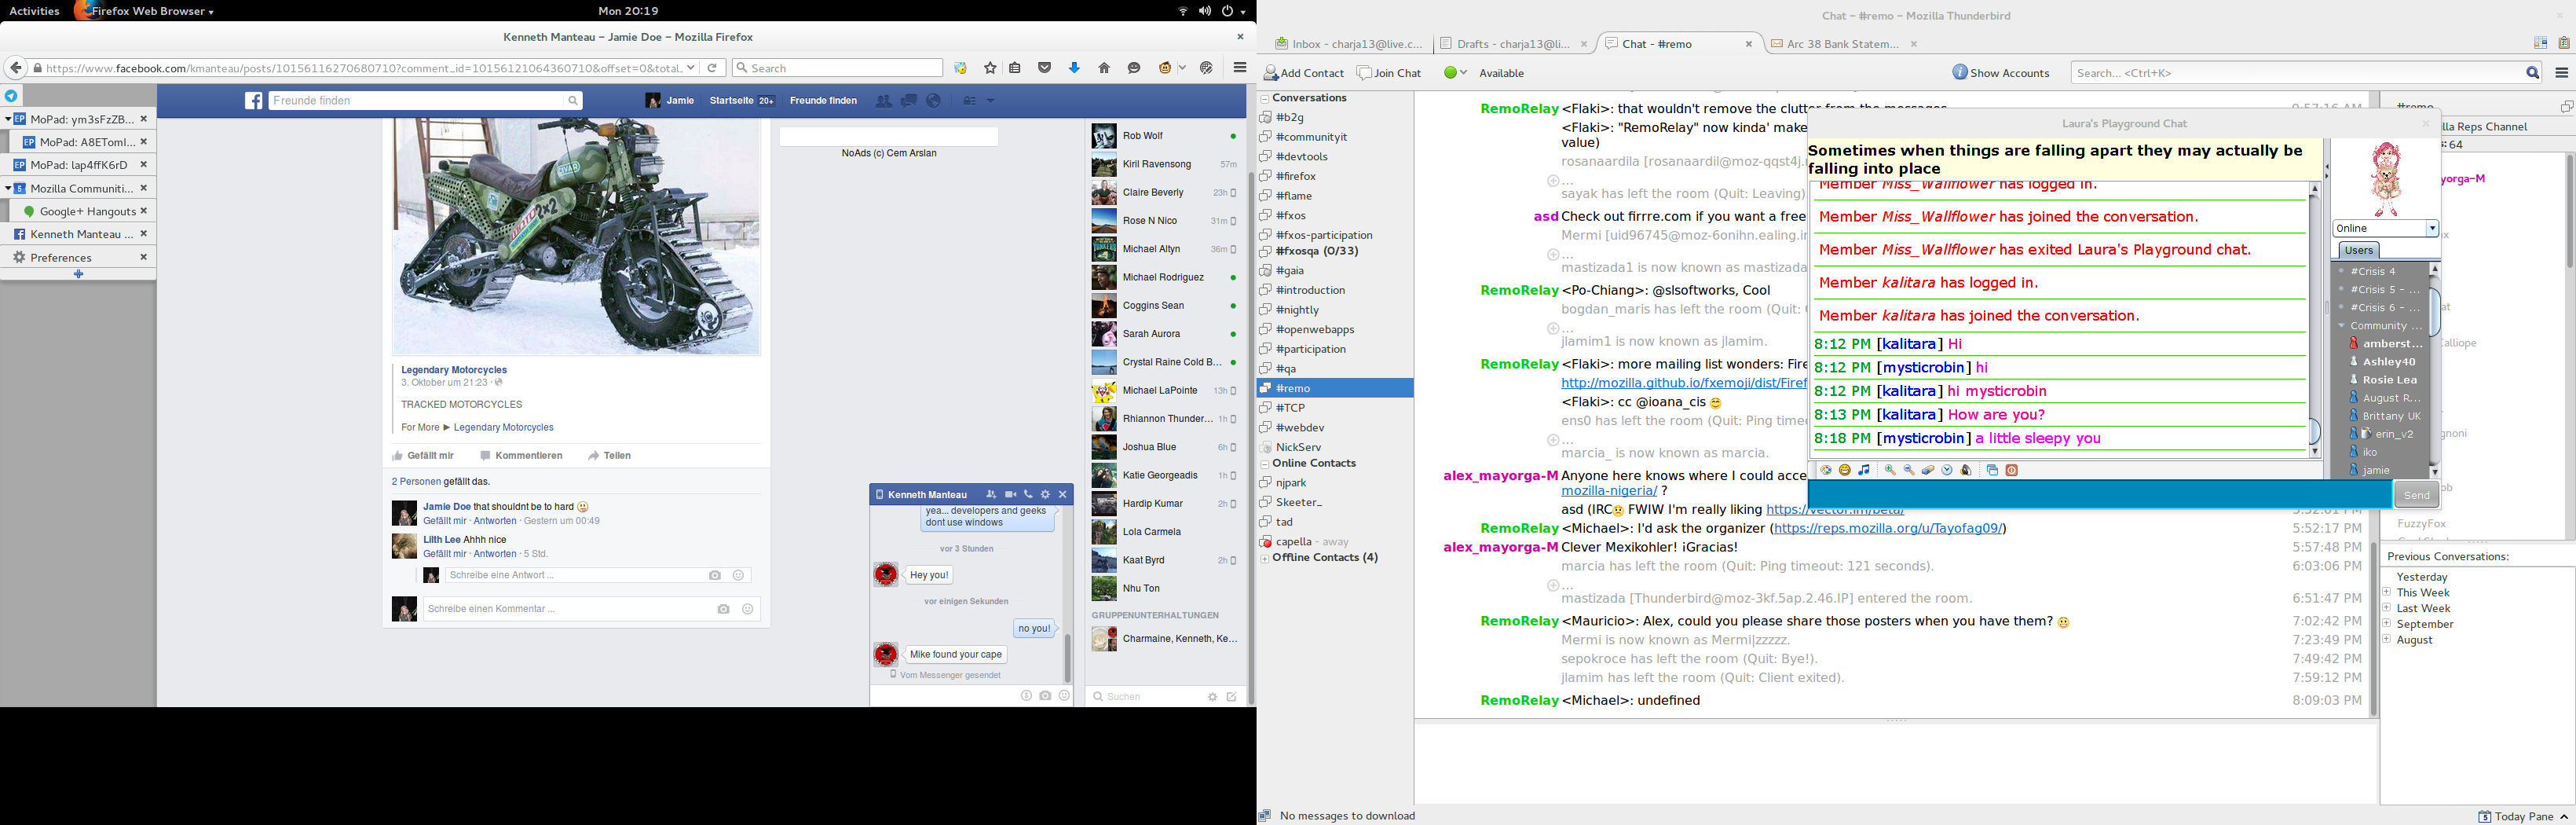
Task: Collapse Community room in Users list
Action: coord(2341,326)
